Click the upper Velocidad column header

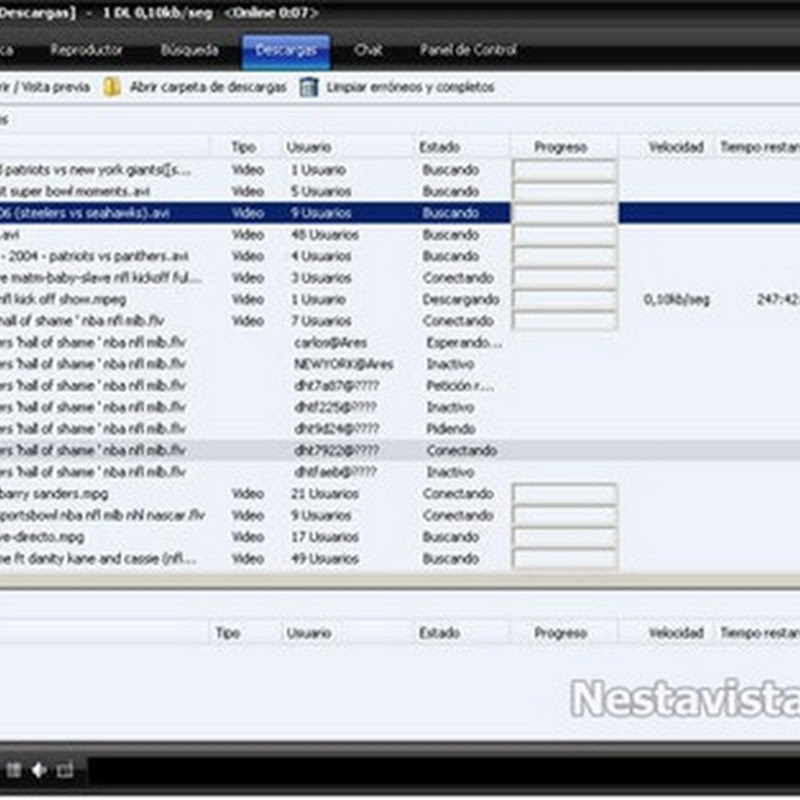pyautogui.click(x=676, y=147)
